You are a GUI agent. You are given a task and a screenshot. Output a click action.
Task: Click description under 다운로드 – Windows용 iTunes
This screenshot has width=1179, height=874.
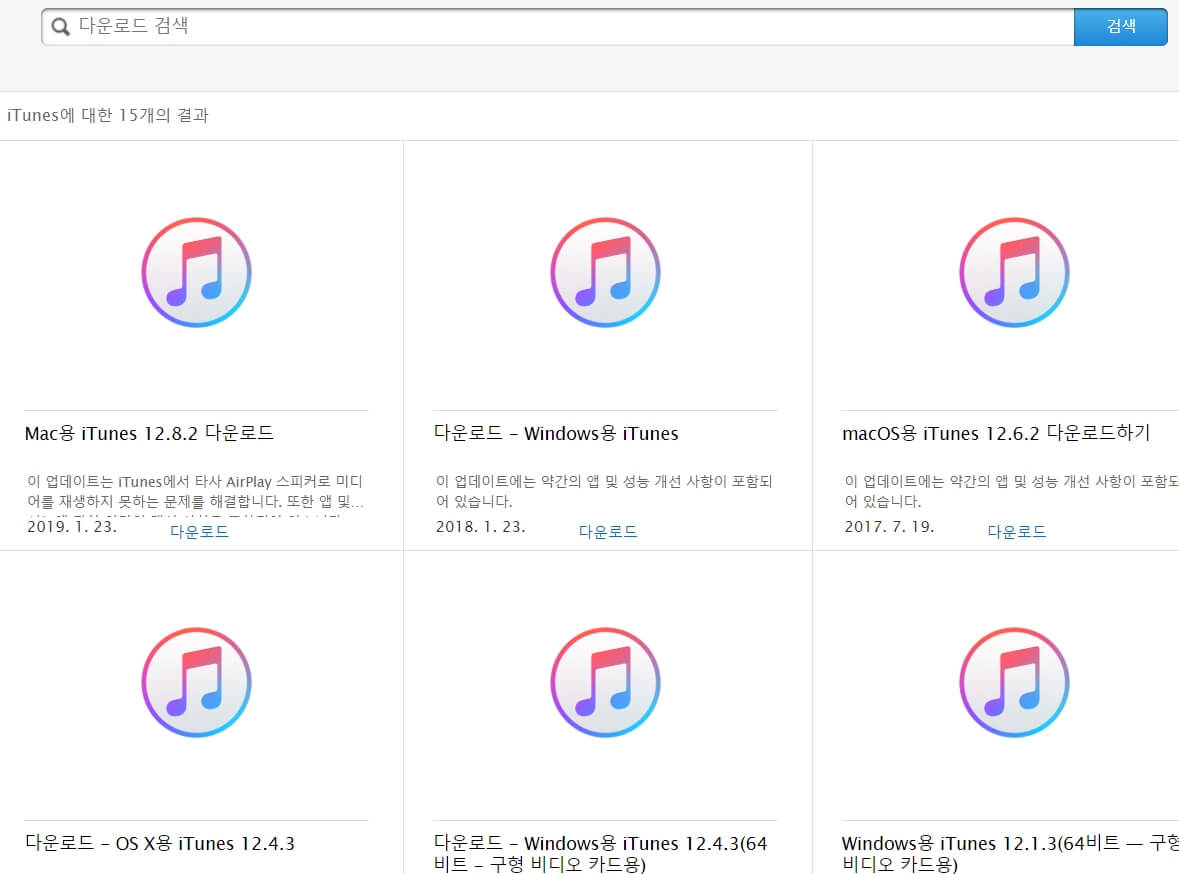coord(604,491)
